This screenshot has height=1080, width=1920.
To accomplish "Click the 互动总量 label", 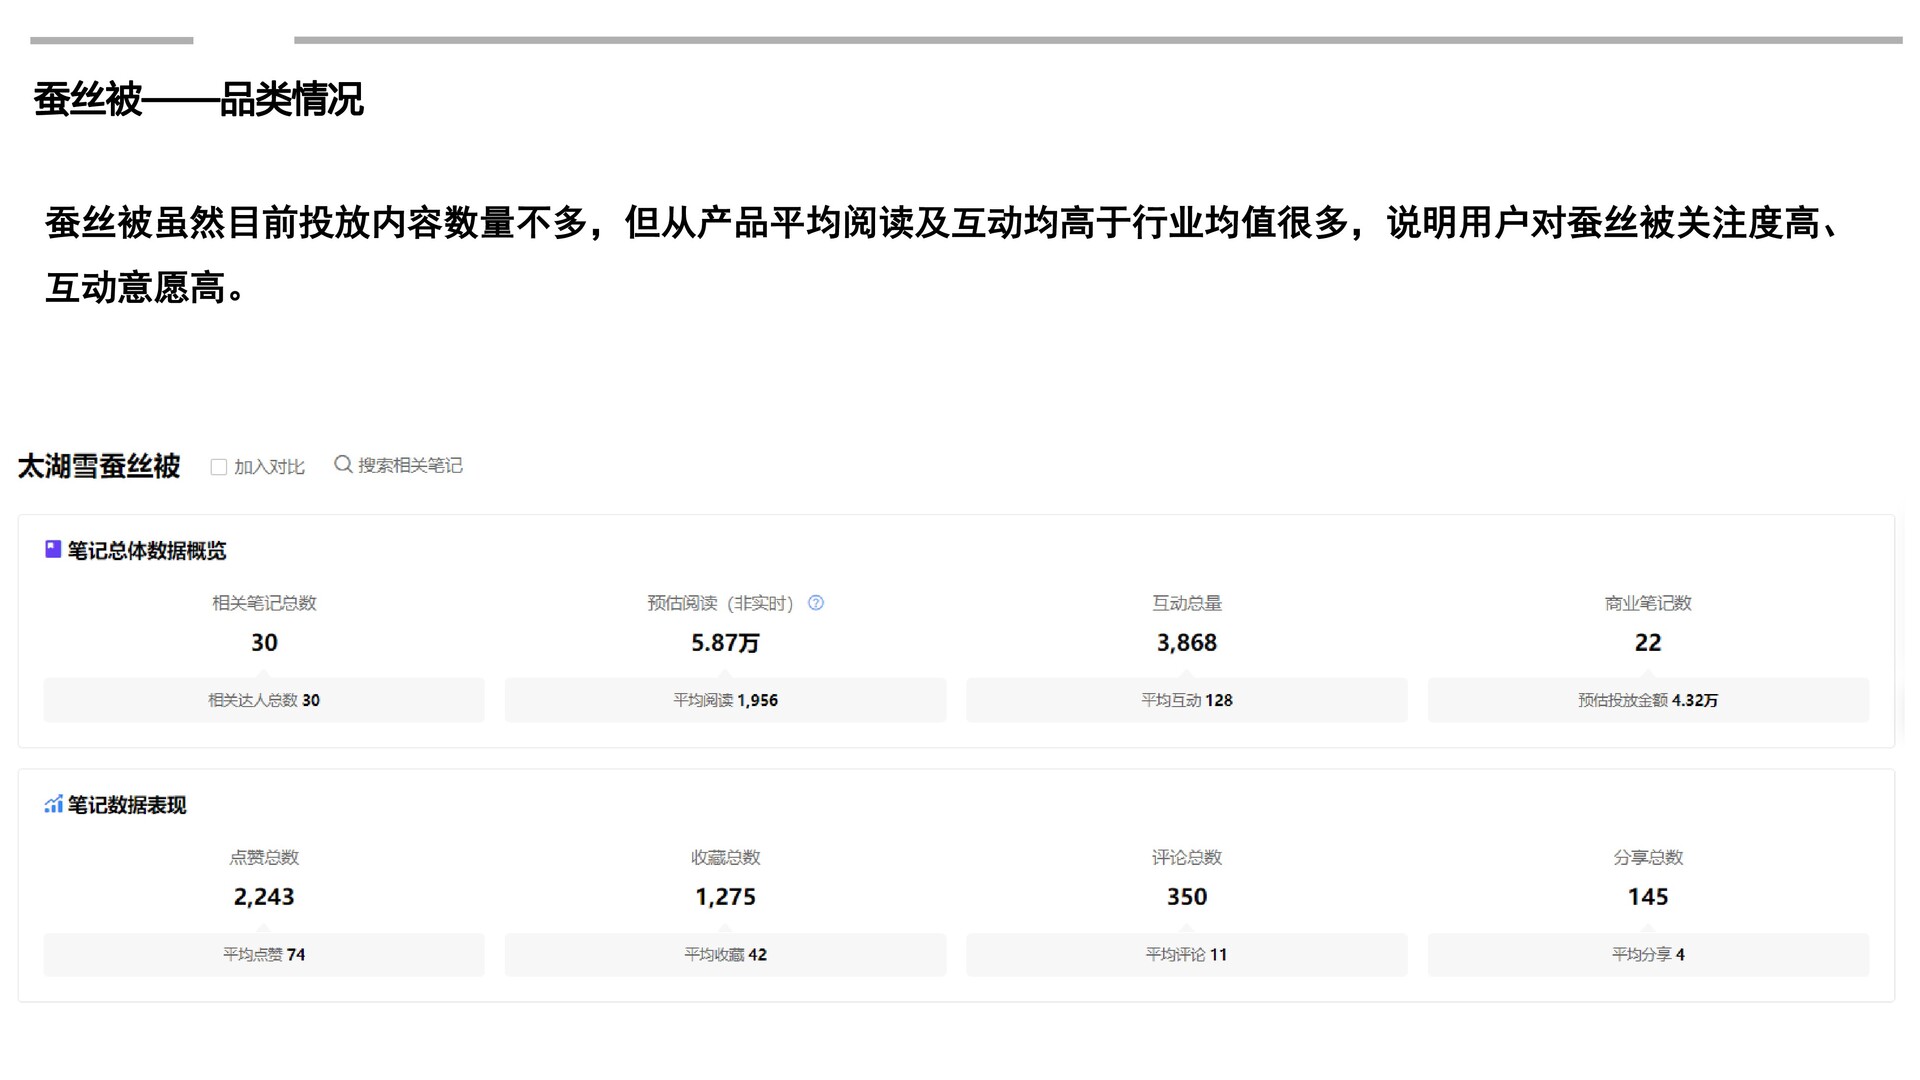I will coord(1187,603).
